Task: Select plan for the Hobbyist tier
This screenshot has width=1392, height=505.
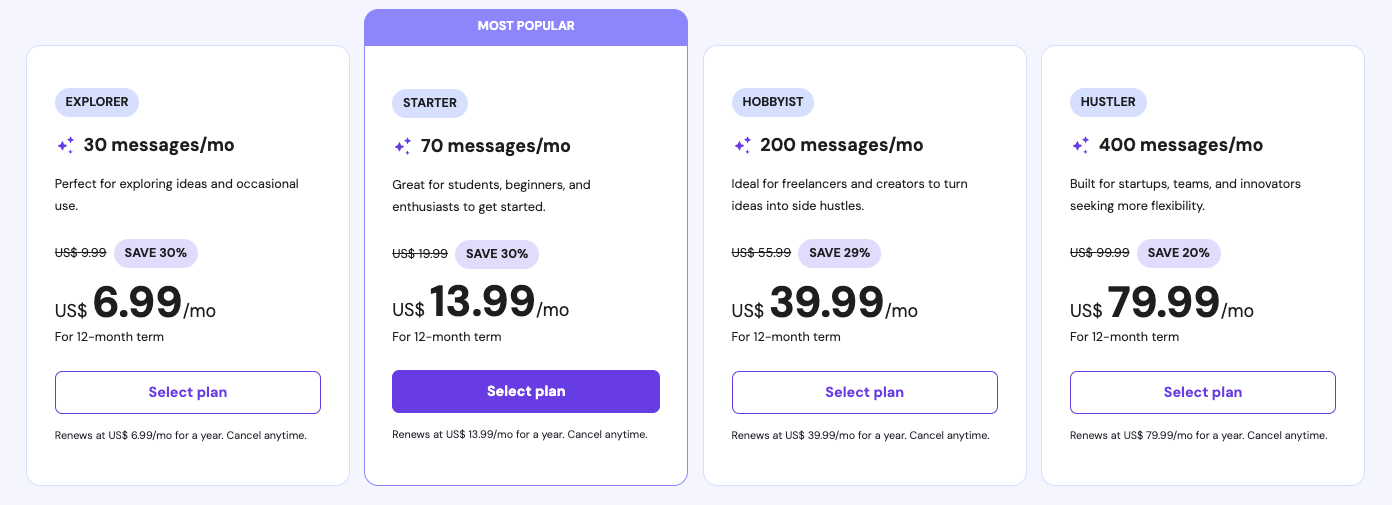Action: point(864,392)
